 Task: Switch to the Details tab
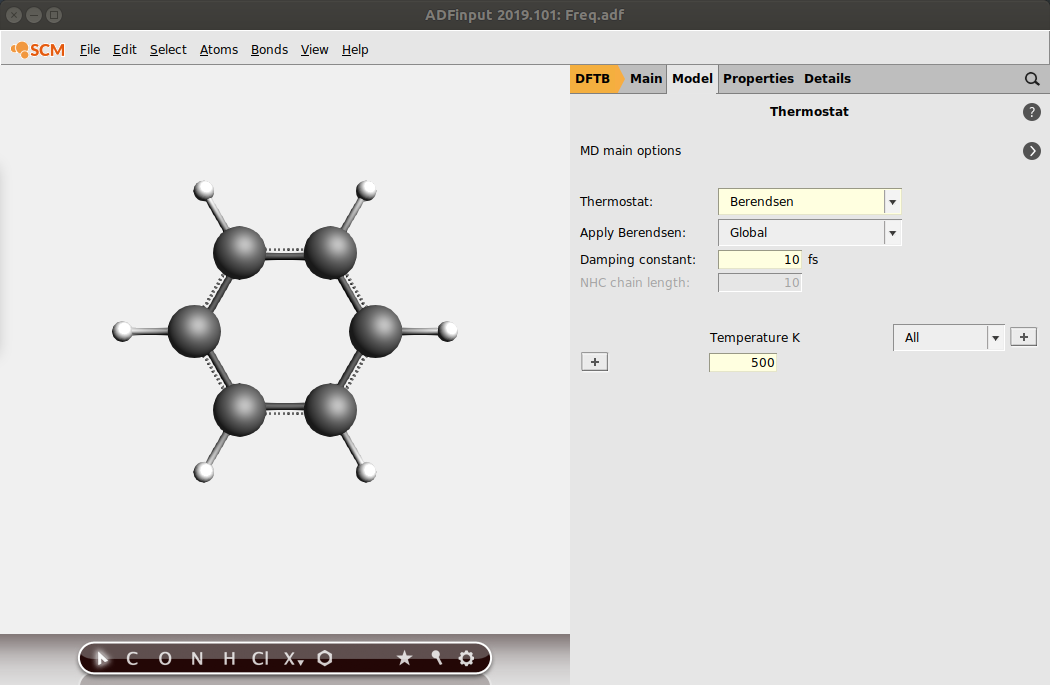pyautogui.click(x=828, y=79)
